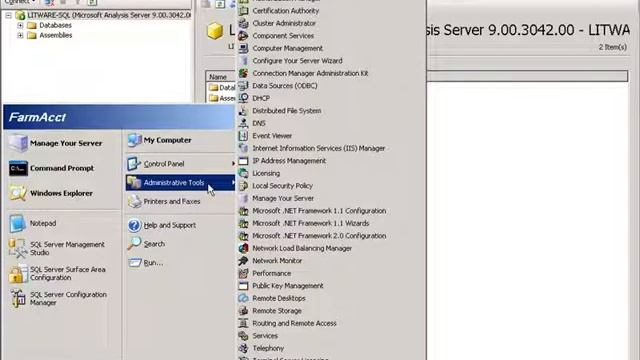Screen dimensions: 640x360
Task: Click the Data Sources (ODBC) icon
Action: coord(243,86)
